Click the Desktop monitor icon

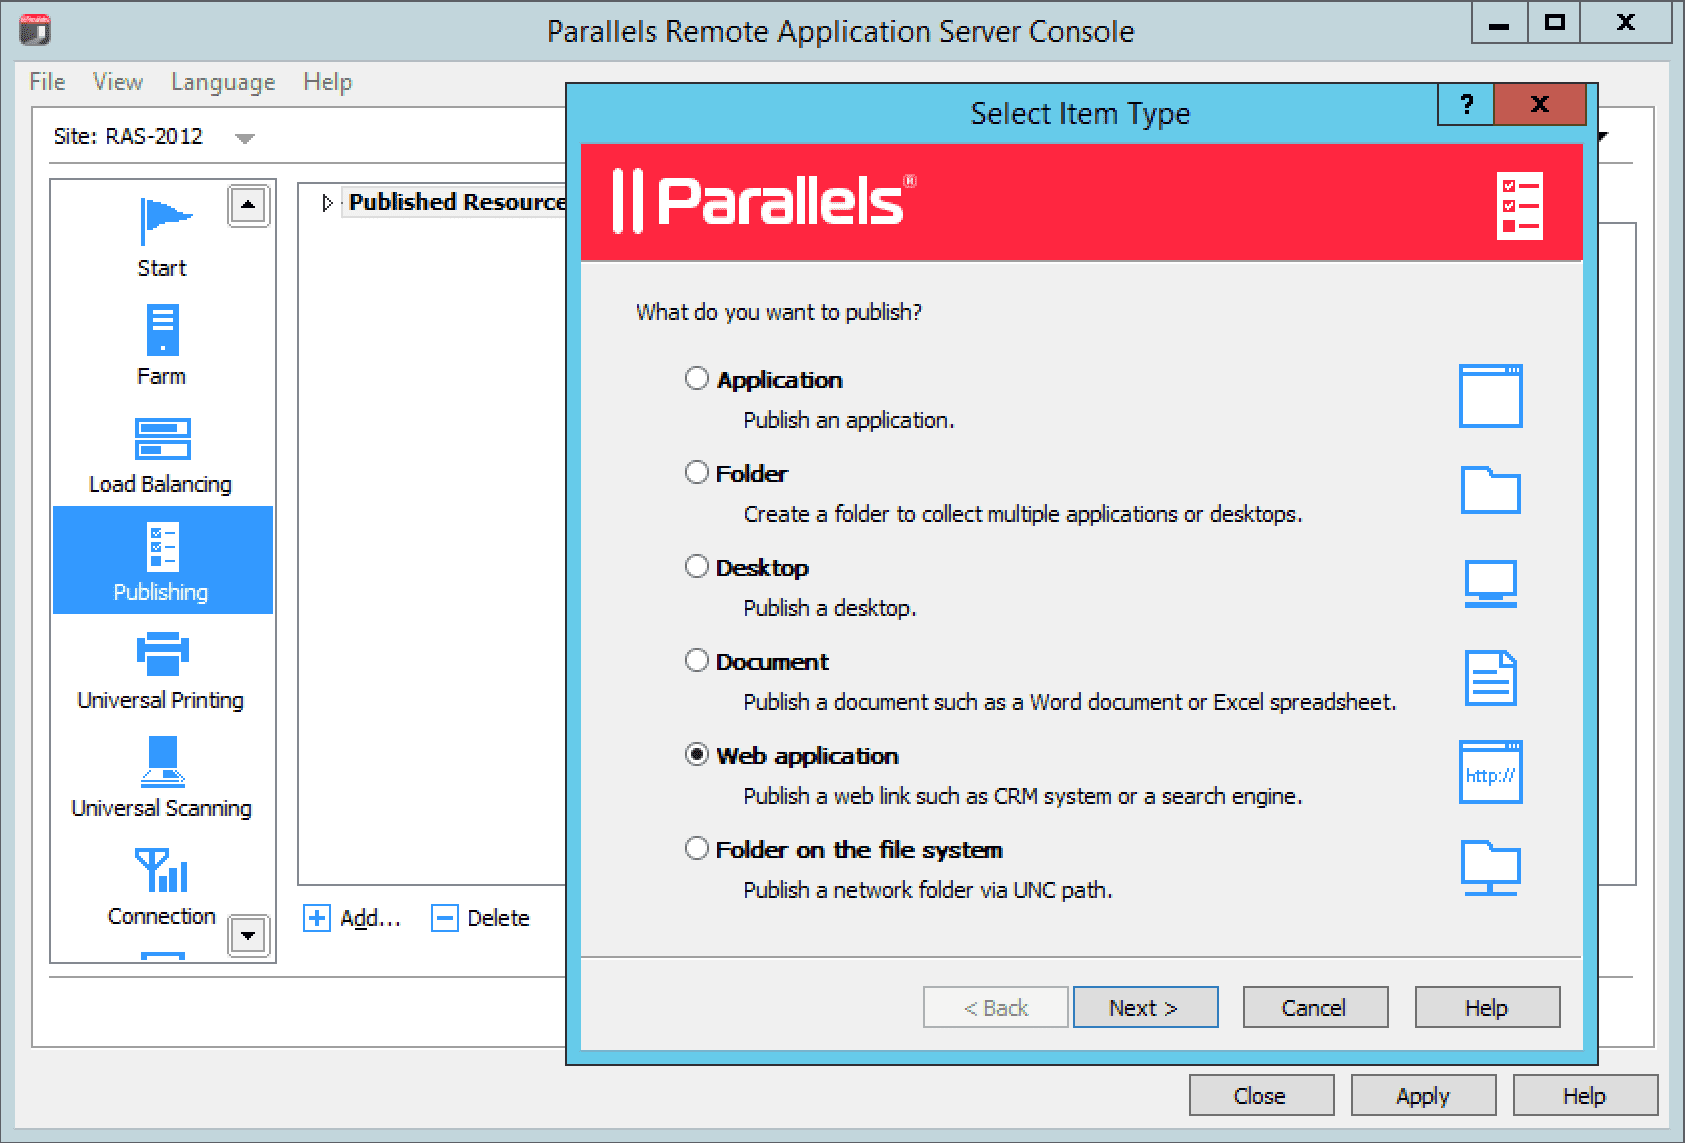pos(1490,584)
